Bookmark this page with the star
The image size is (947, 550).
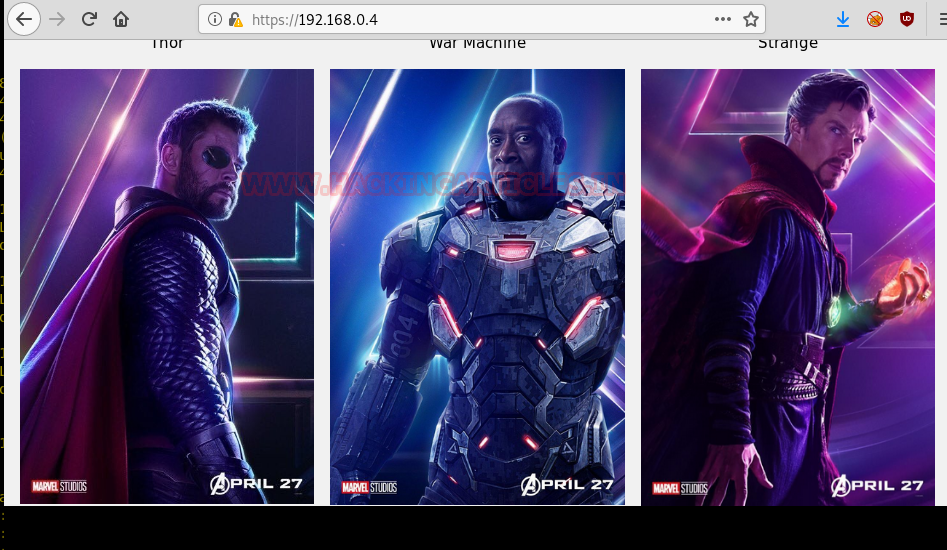(751, 19)
